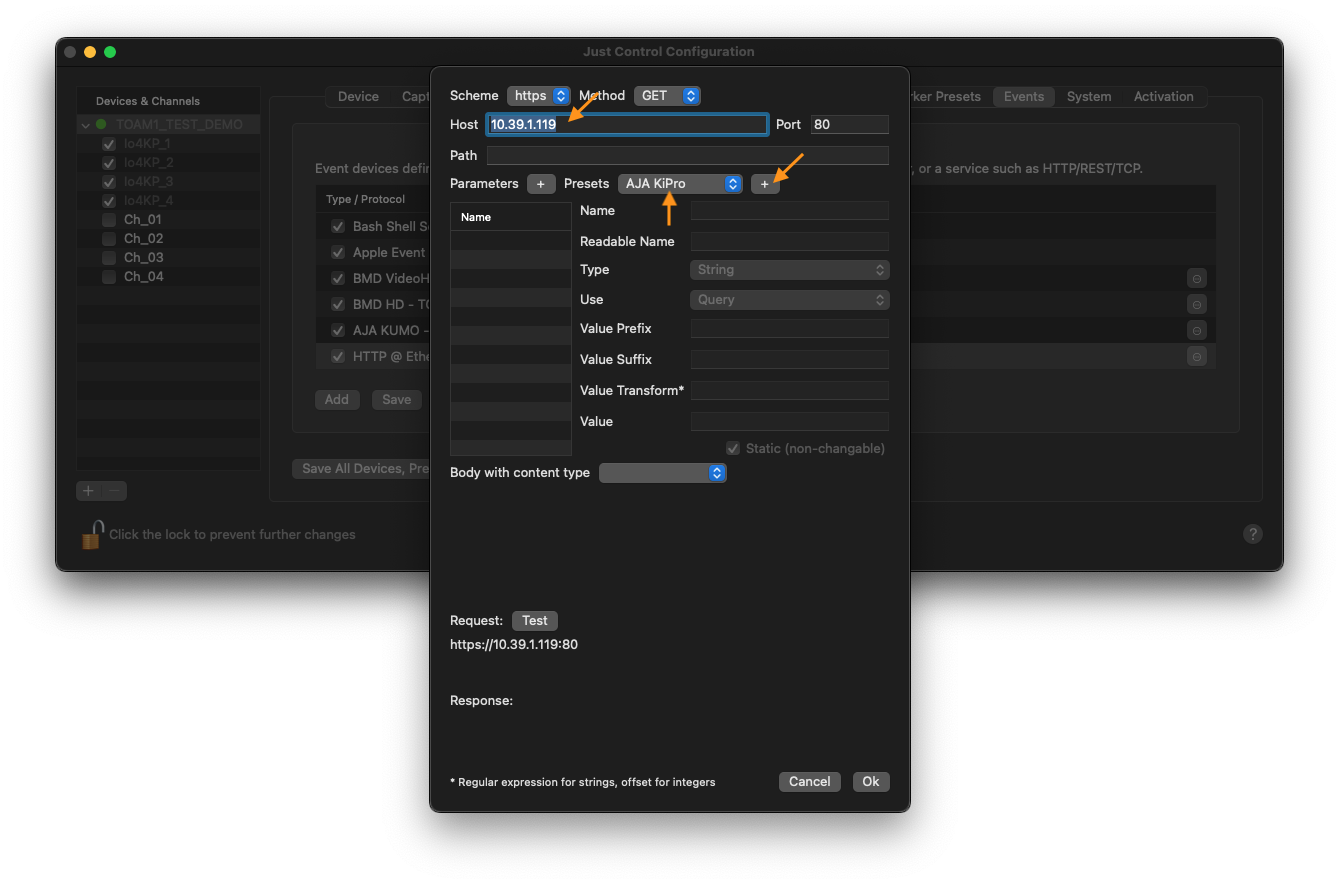This screenshot has width=1339, height=886.
Task: Open the Use Query dropdown
Action: tap(789, 300)
